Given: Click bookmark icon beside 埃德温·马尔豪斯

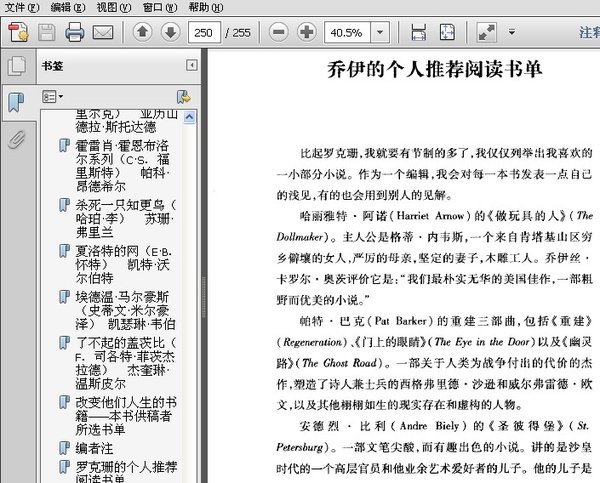Looking at the screenshot, I should pos(64,297).
